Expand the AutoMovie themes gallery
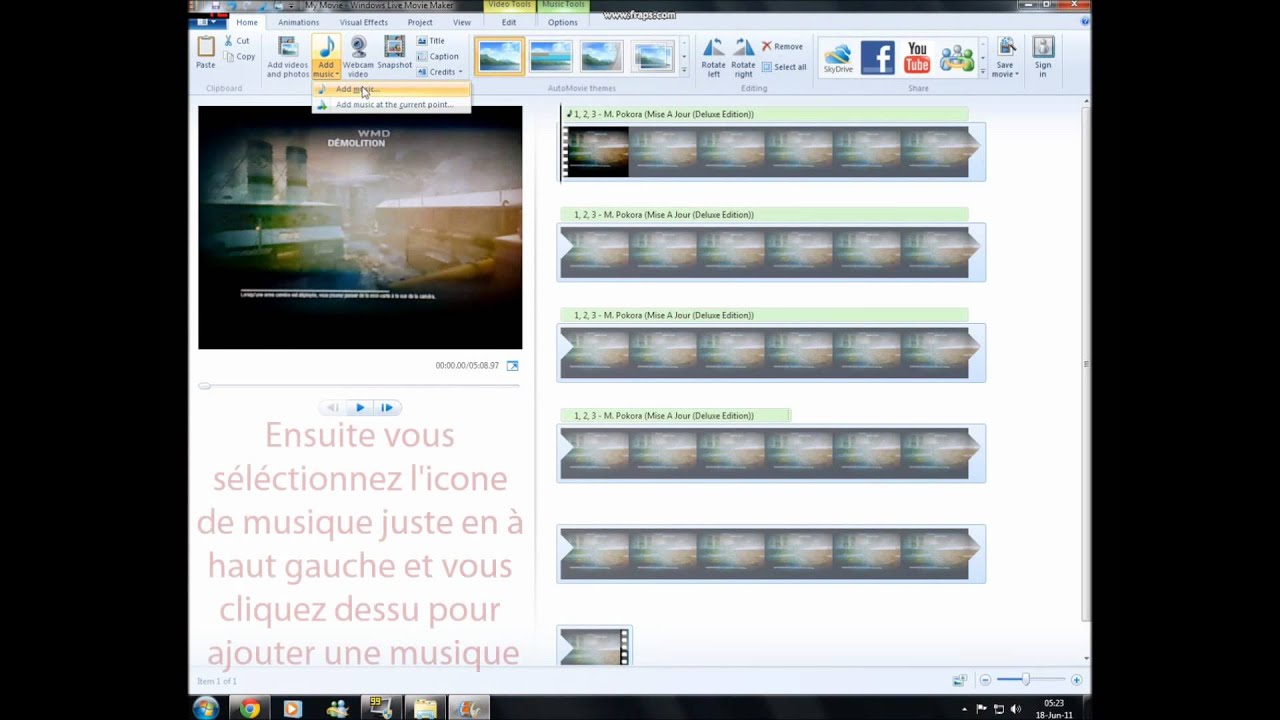The image size is (1280, 720). [x=684, y=72]
